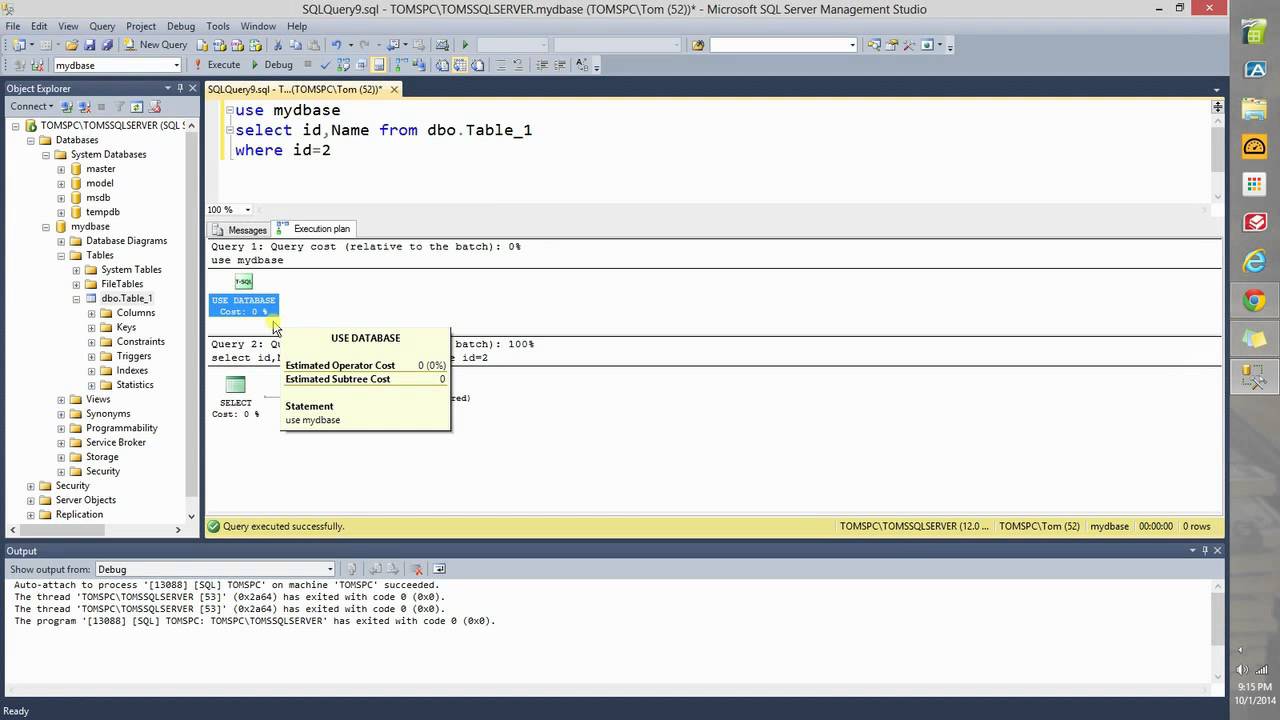Expand the master database node

click(61, 169)
